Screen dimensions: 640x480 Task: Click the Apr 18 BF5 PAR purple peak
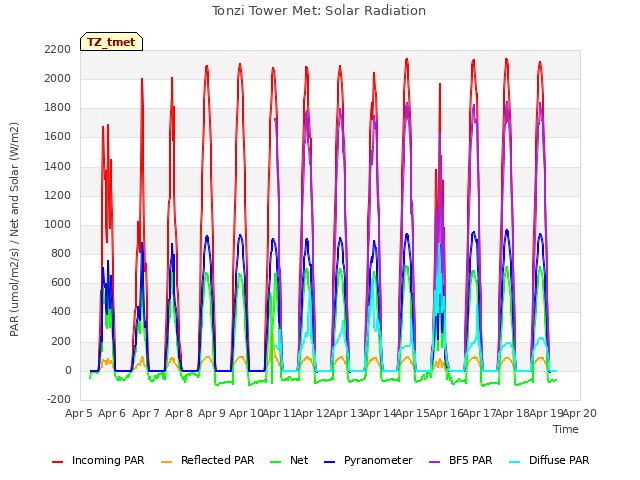coord(507,102)
